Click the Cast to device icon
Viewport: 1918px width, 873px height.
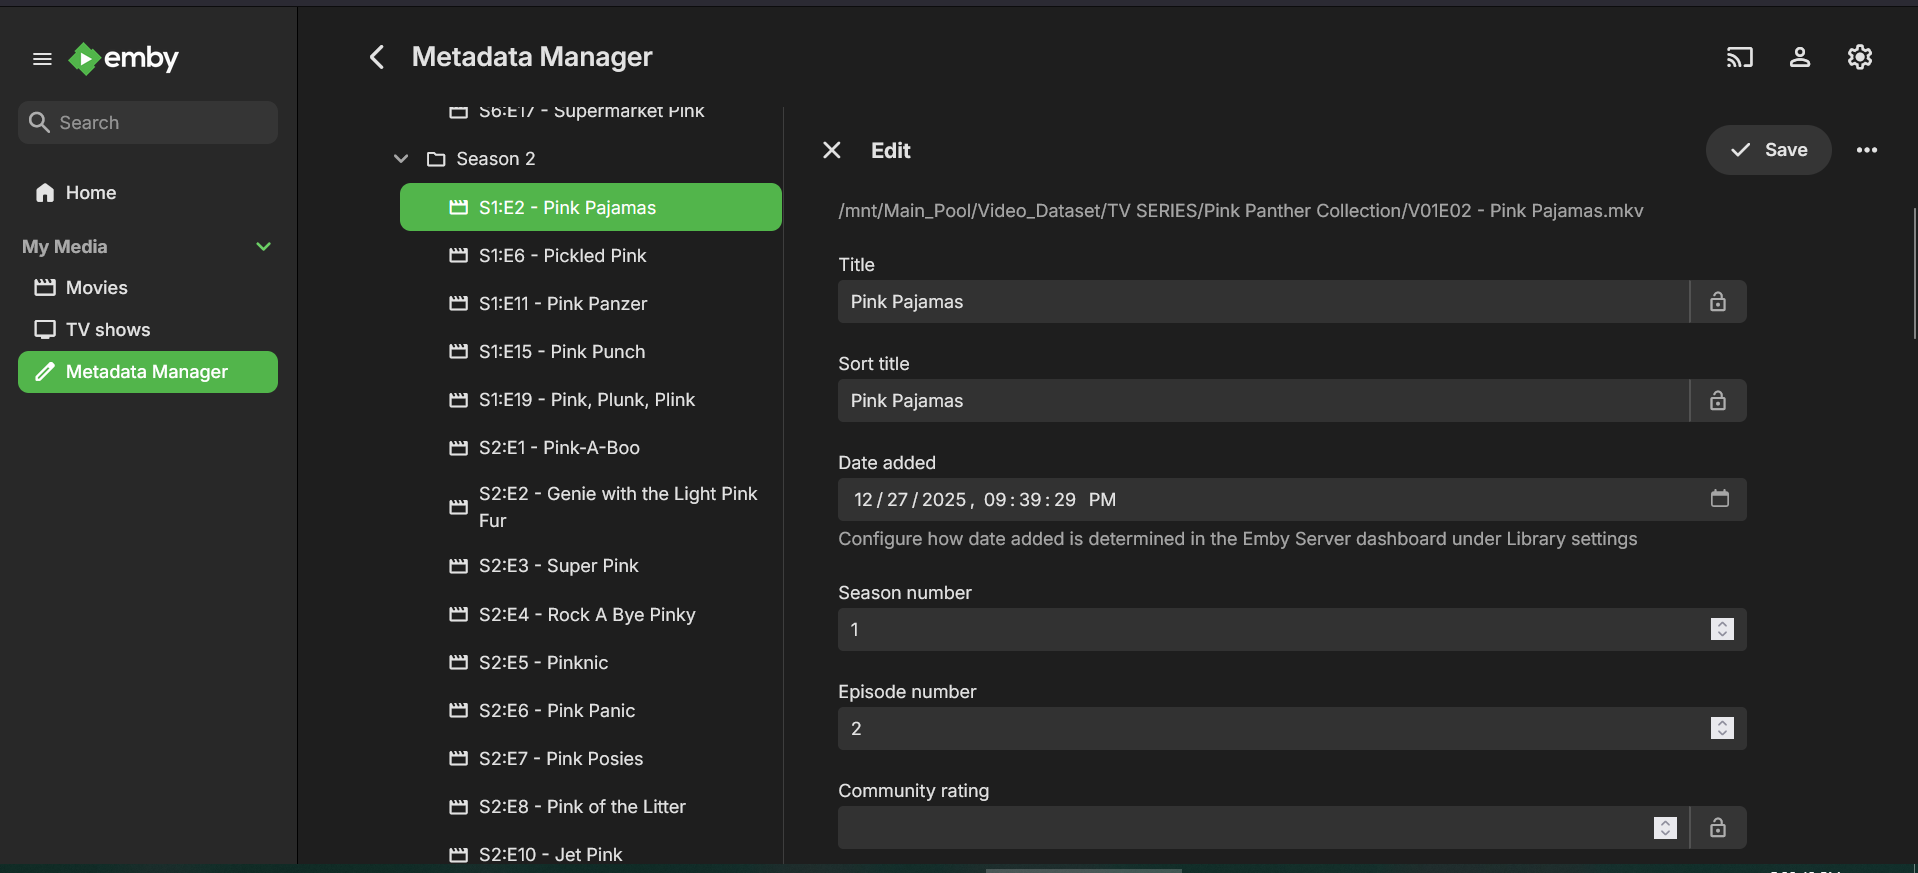click(x=1739, y=58)
